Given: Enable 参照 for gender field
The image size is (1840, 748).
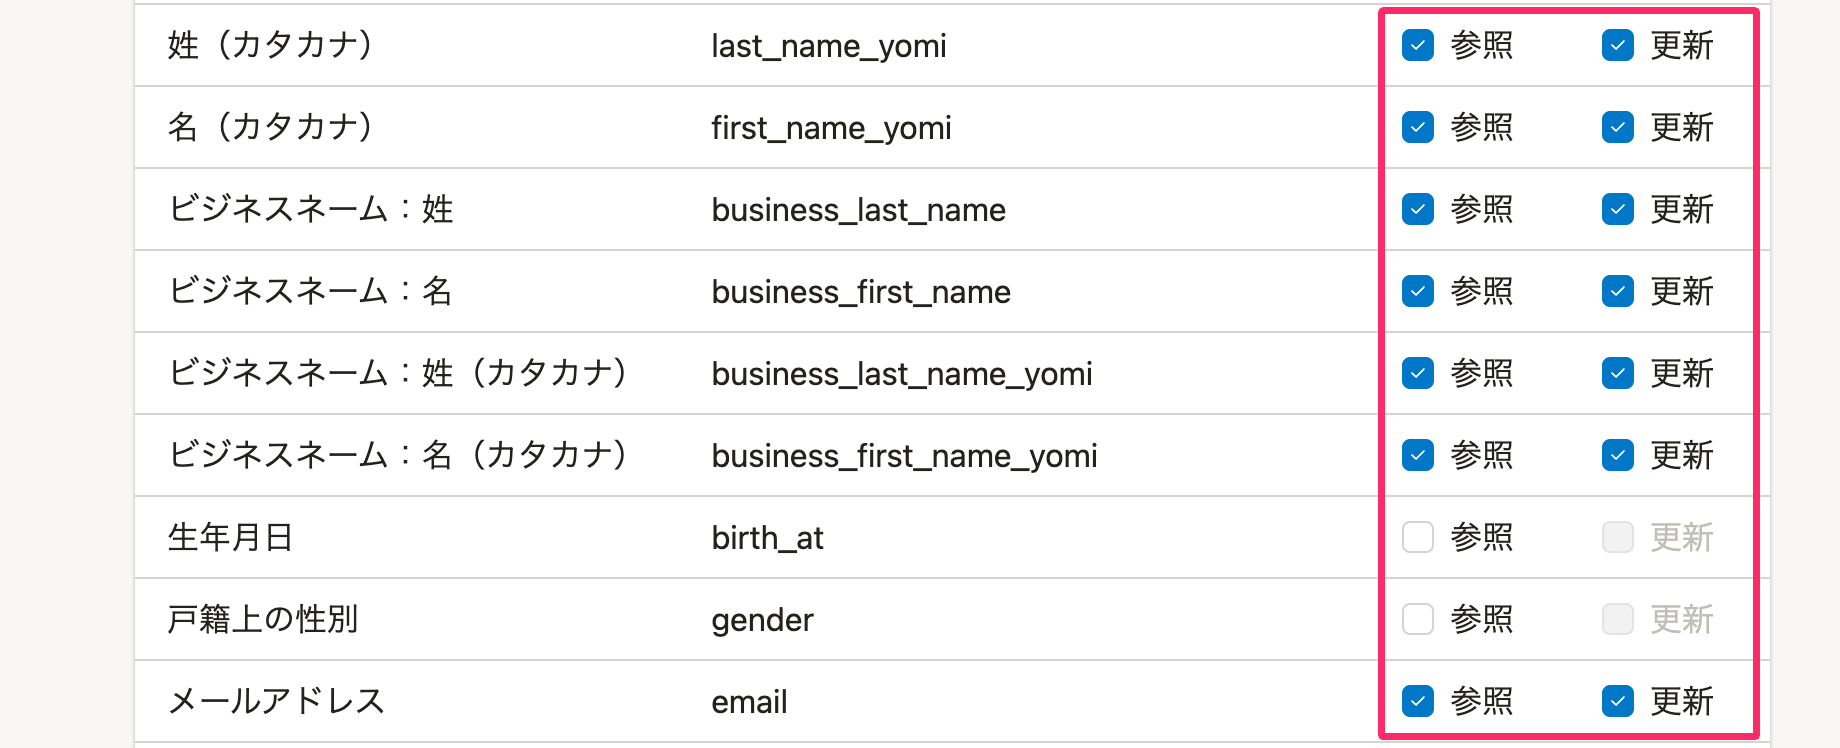Looking at the screenshot, I should [1417, 619].
